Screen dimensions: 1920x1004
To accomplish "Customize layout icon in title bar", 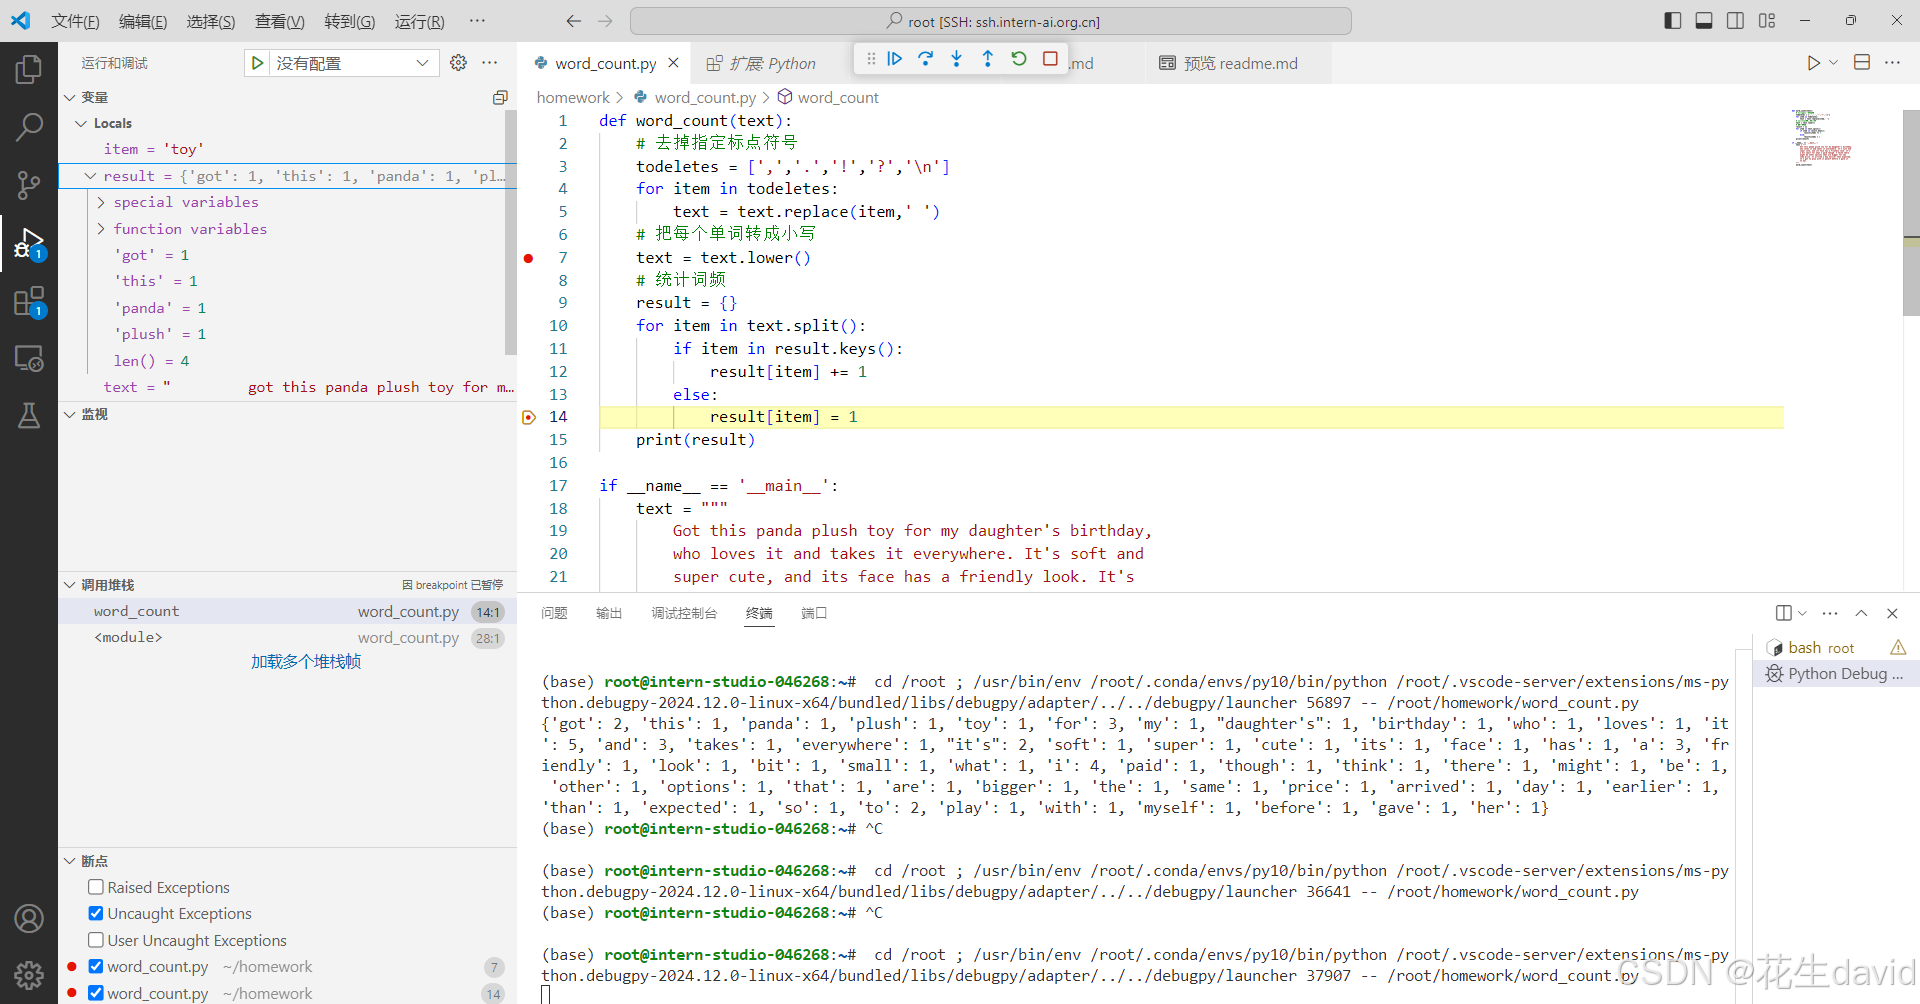I will click(1767, 21).
